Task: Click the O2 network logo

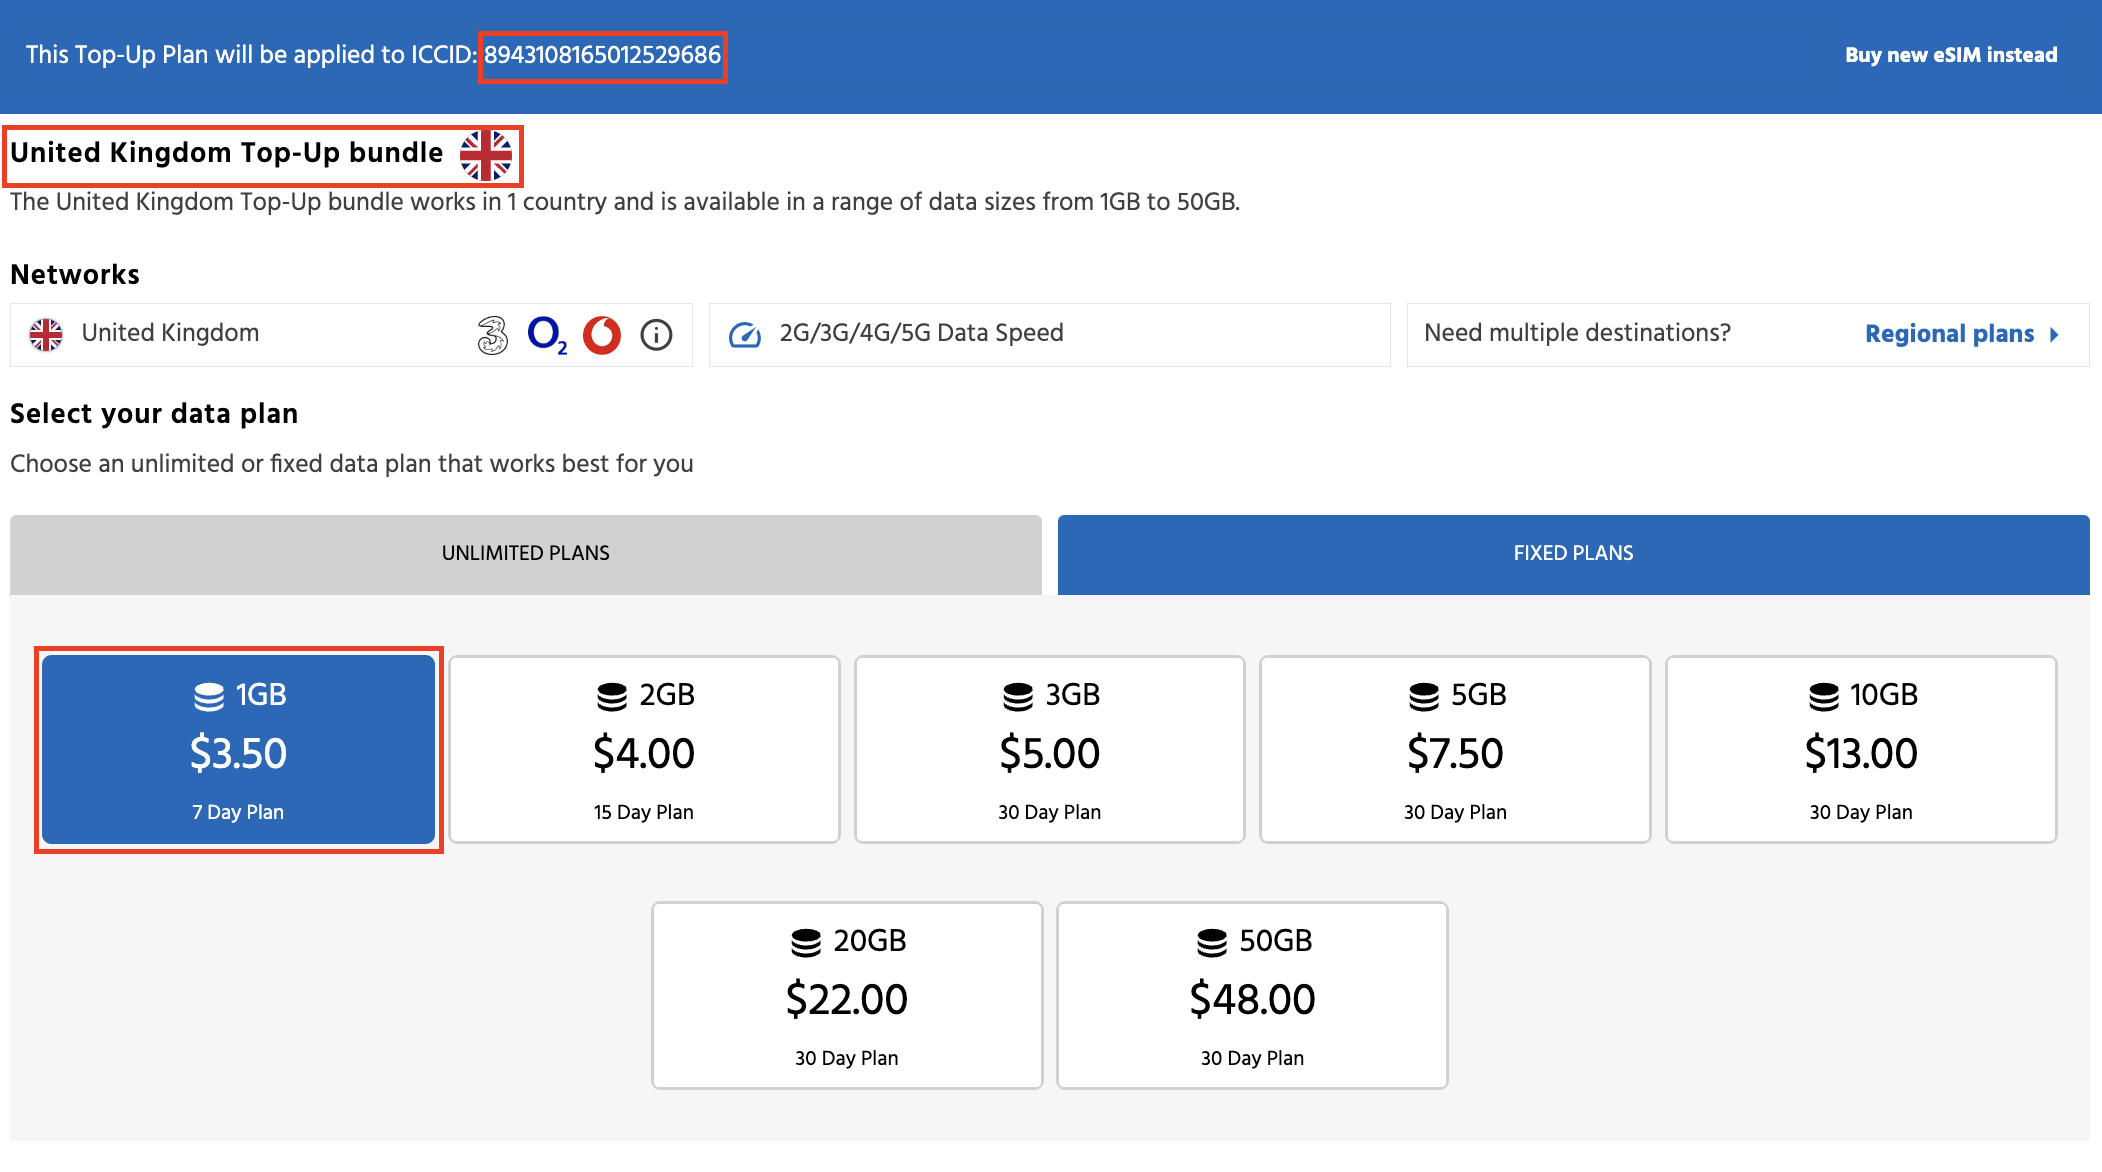Action: [x=547, y=335]
